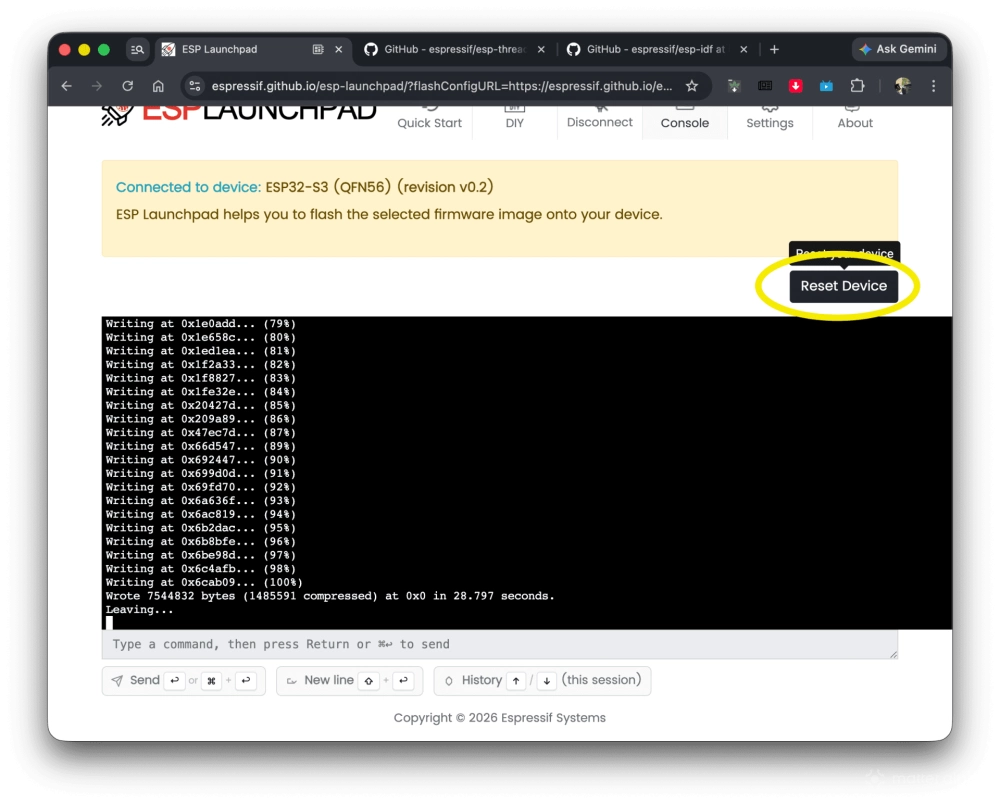The width and height of the screenshot is (1000, 804).
Task: Click 'Writing at 0x6cab09... (100%)' line
Action: 203,582
